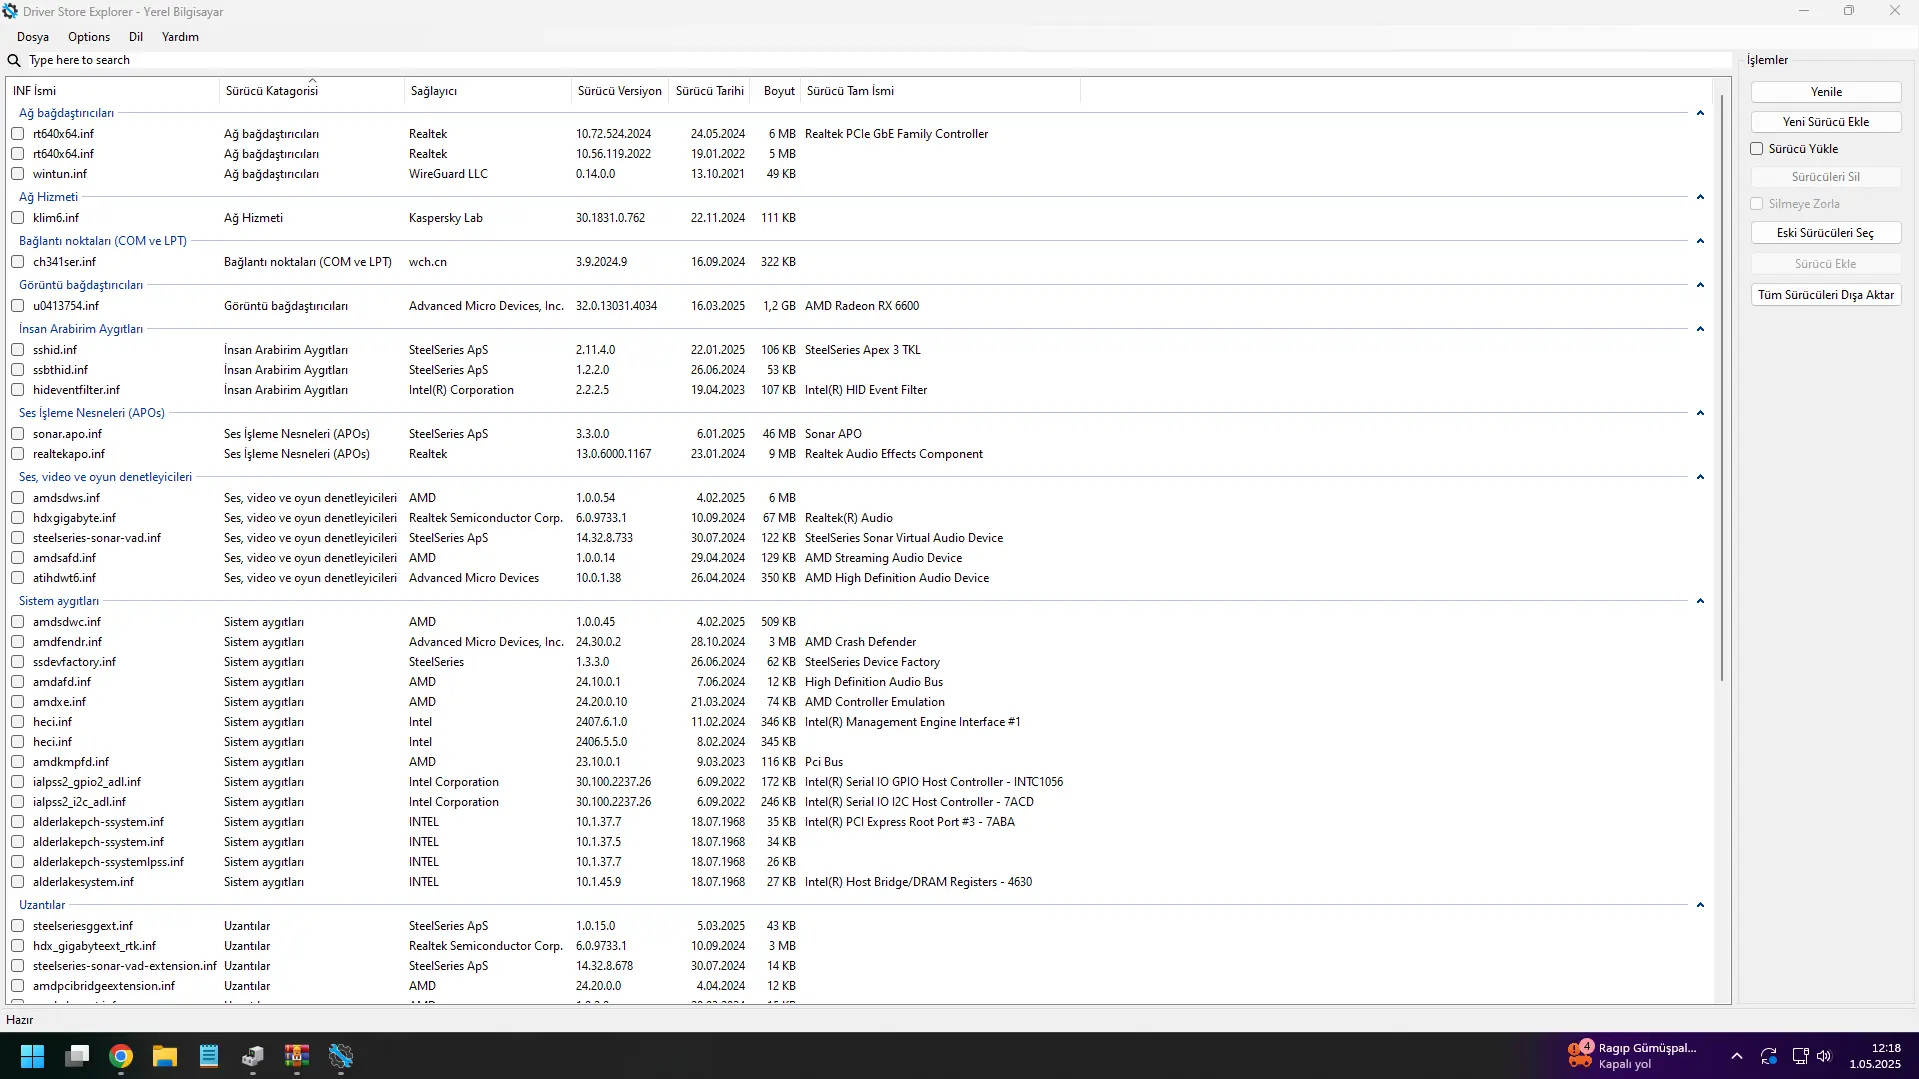Open File Explorer from the taskbar
The width and height of the screenshot is (1919, 1079).
pos(165,1056)
